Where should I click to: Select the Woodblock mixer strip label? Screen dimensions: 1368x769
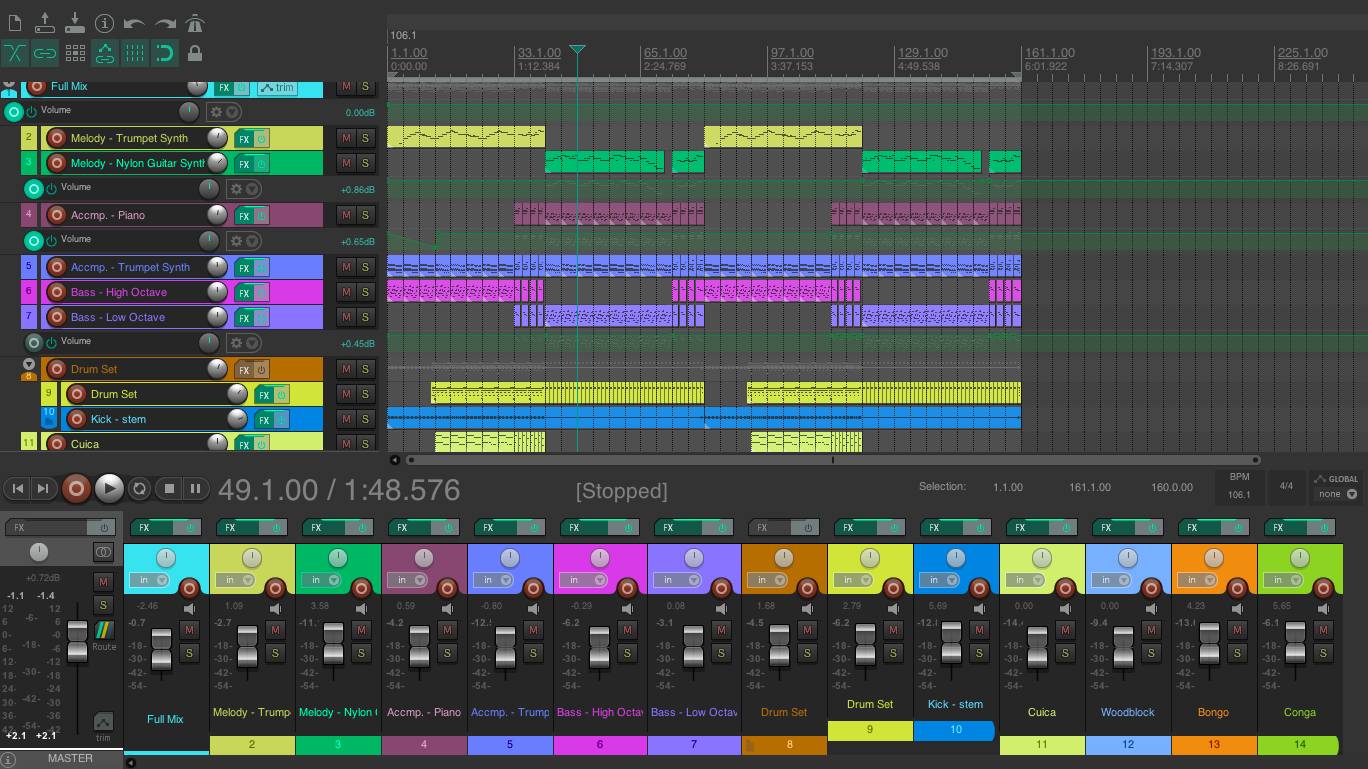coord(1128,713)
